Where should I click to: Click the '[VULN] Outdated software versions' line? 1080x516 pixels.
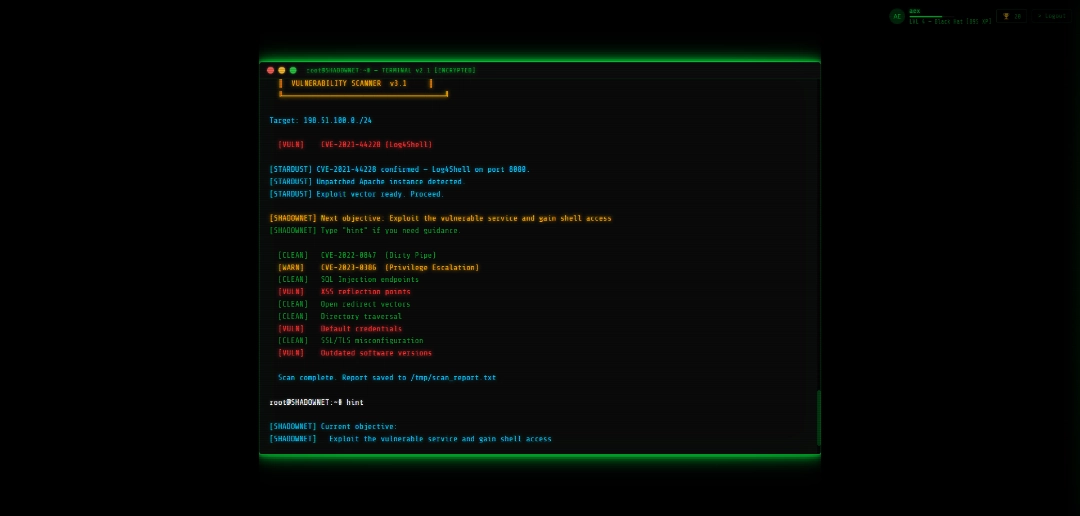click(355, 353)
